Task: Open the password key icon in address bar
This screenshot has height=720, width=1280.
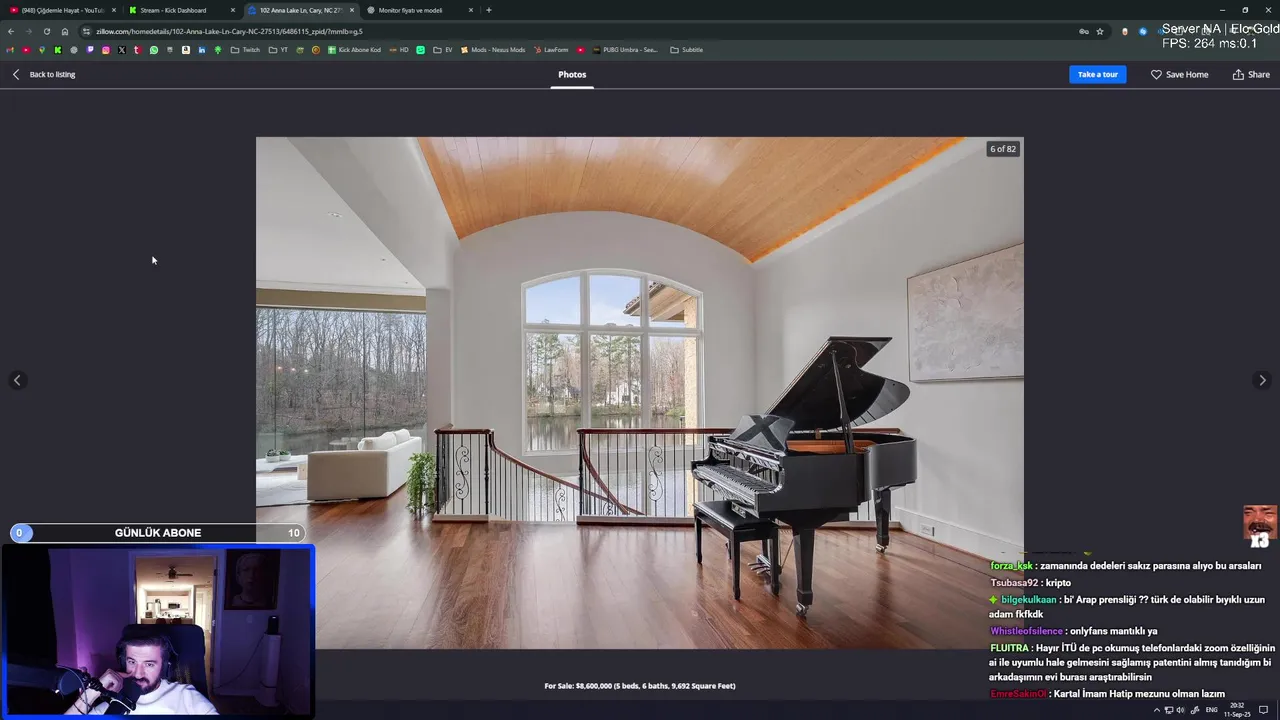Action: [1084, 31]
